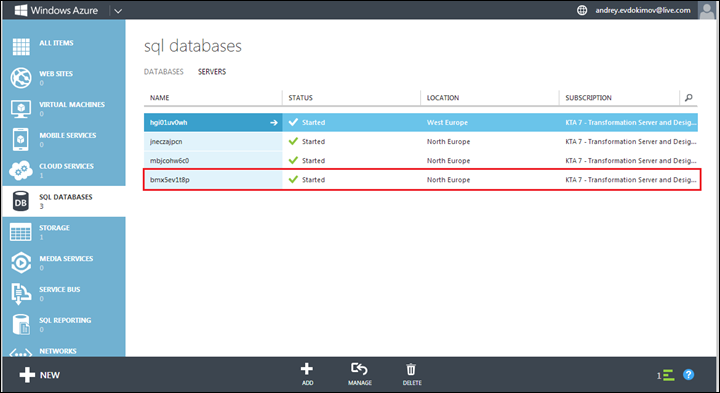Open ALL ITEMS sidebar label
Image resolution: width=720 pixels, height=393 pixels.
coord(56,43)
